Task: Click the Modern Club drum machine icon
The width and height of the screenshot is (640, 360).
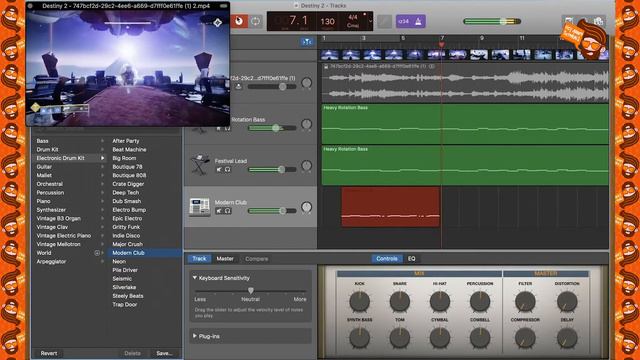Action: [x=200, y=207]
